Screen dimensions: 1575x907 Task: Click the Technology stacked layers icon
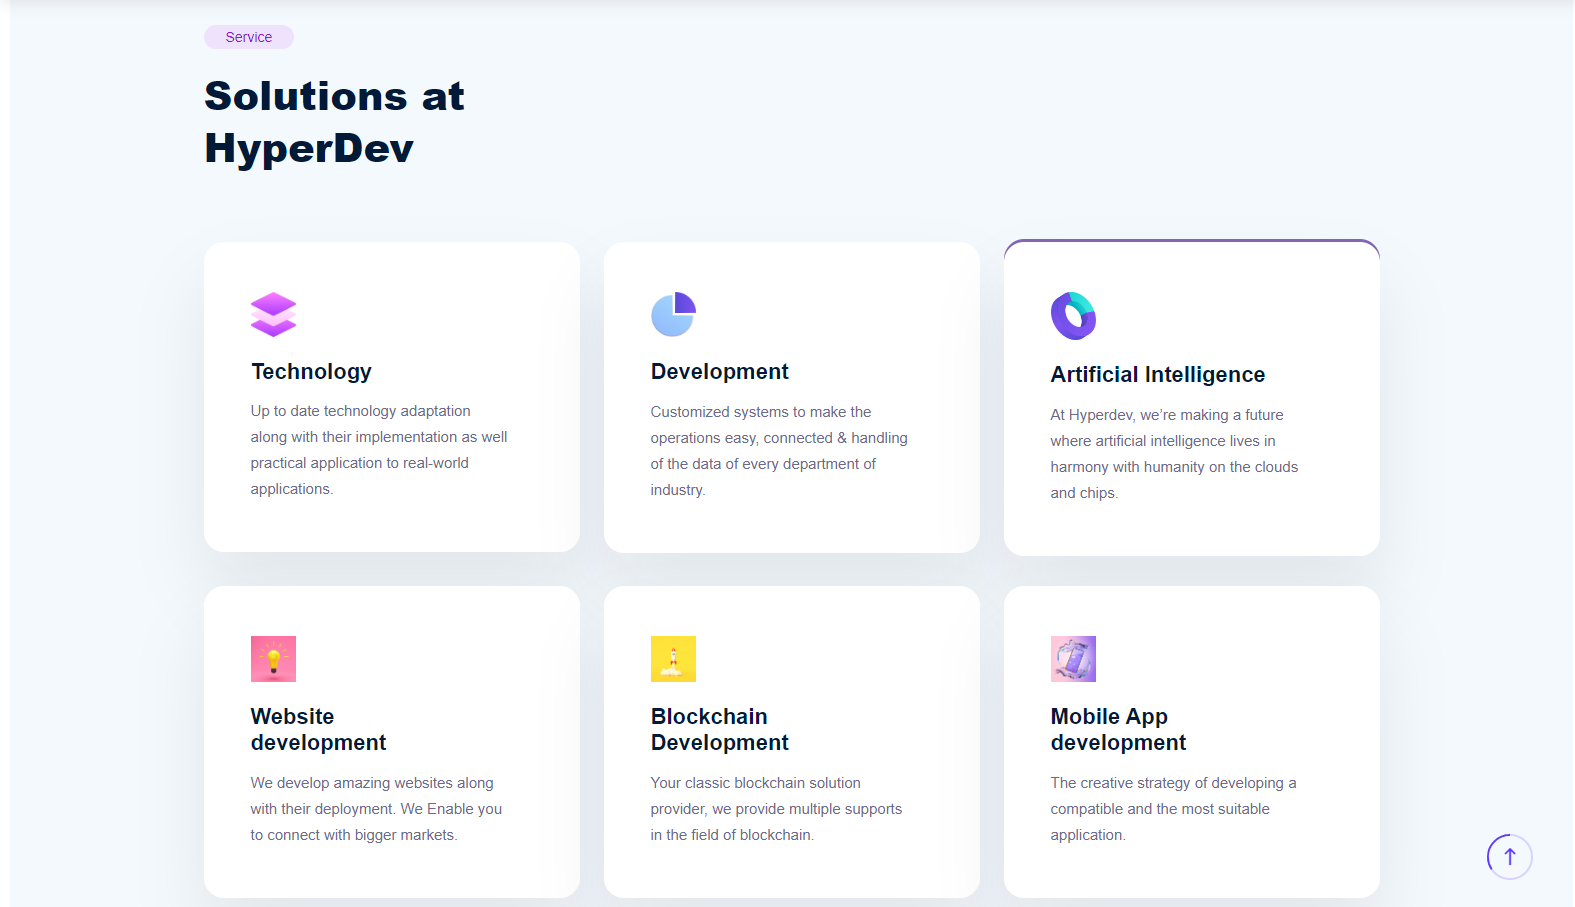[273, 314]
